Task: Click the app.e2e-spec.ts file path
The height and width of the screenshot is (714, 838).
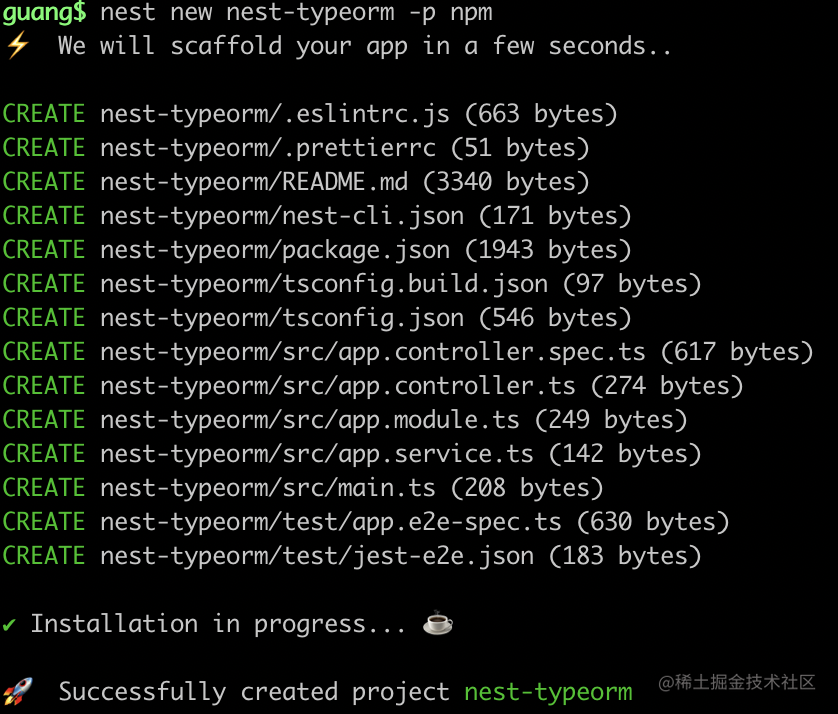Action: pos(331,522)
